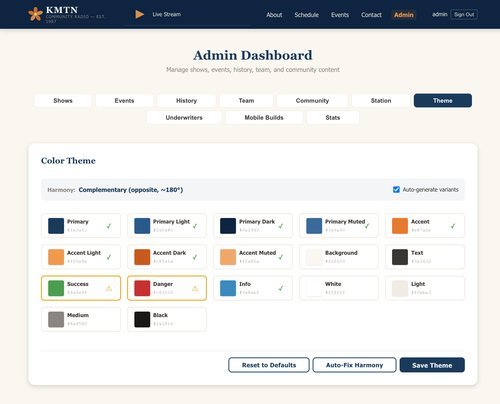The height and width of the screenshot is (404, 500).
Task: Pick the Background color swatch
Action: pos(314,257)
